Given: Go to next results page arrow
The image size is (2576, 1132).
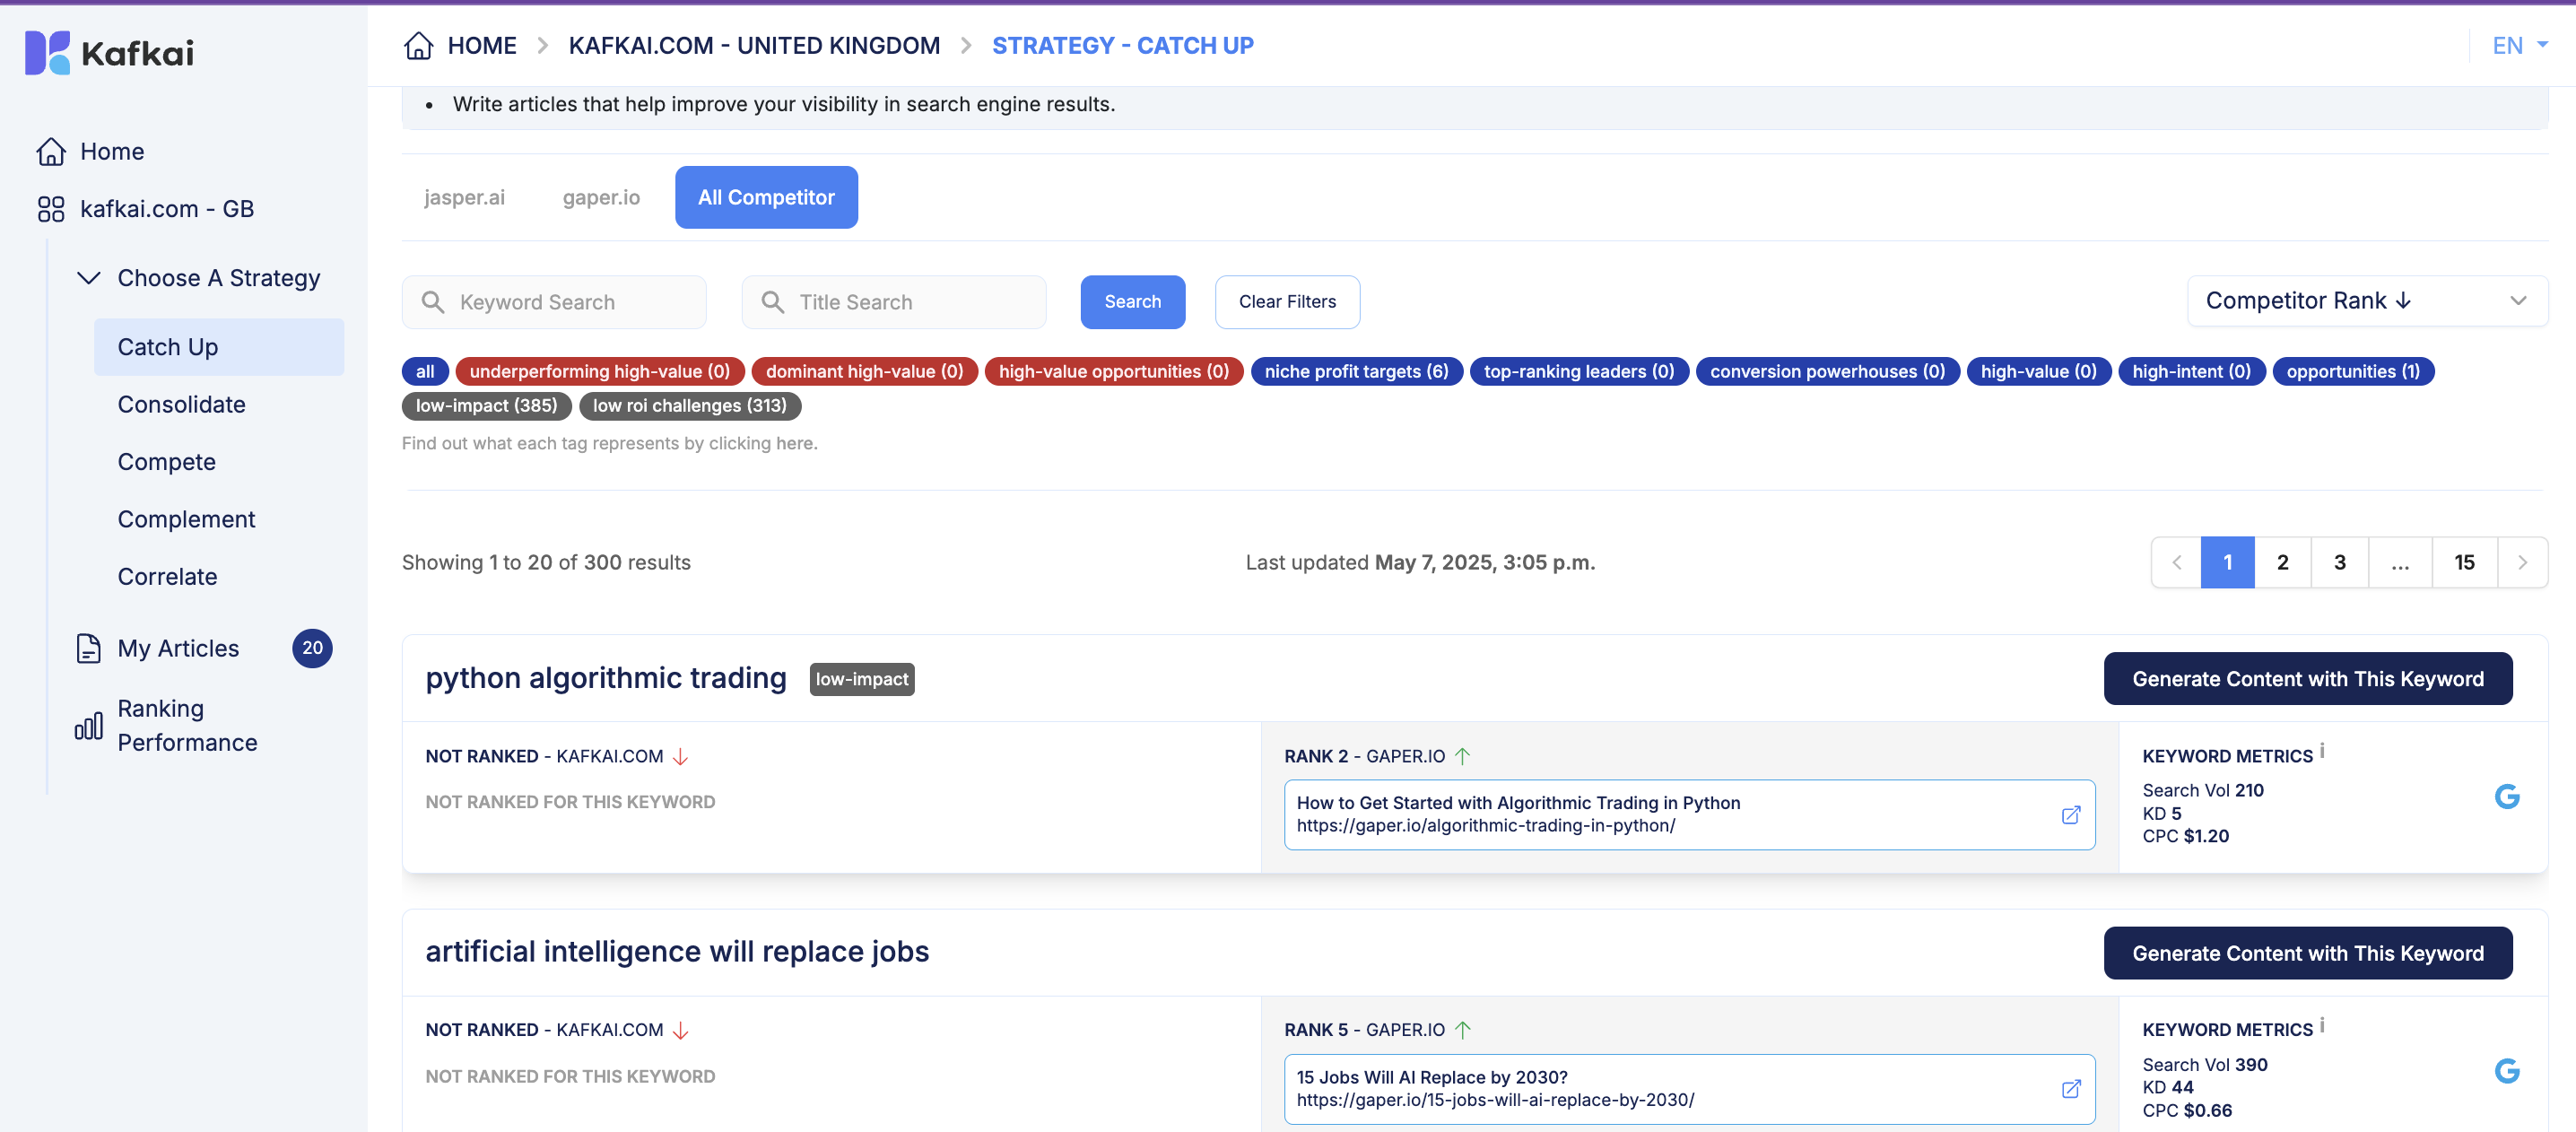Looking at the screenshot, I should pyautogui.click(x=2522, y=562).
